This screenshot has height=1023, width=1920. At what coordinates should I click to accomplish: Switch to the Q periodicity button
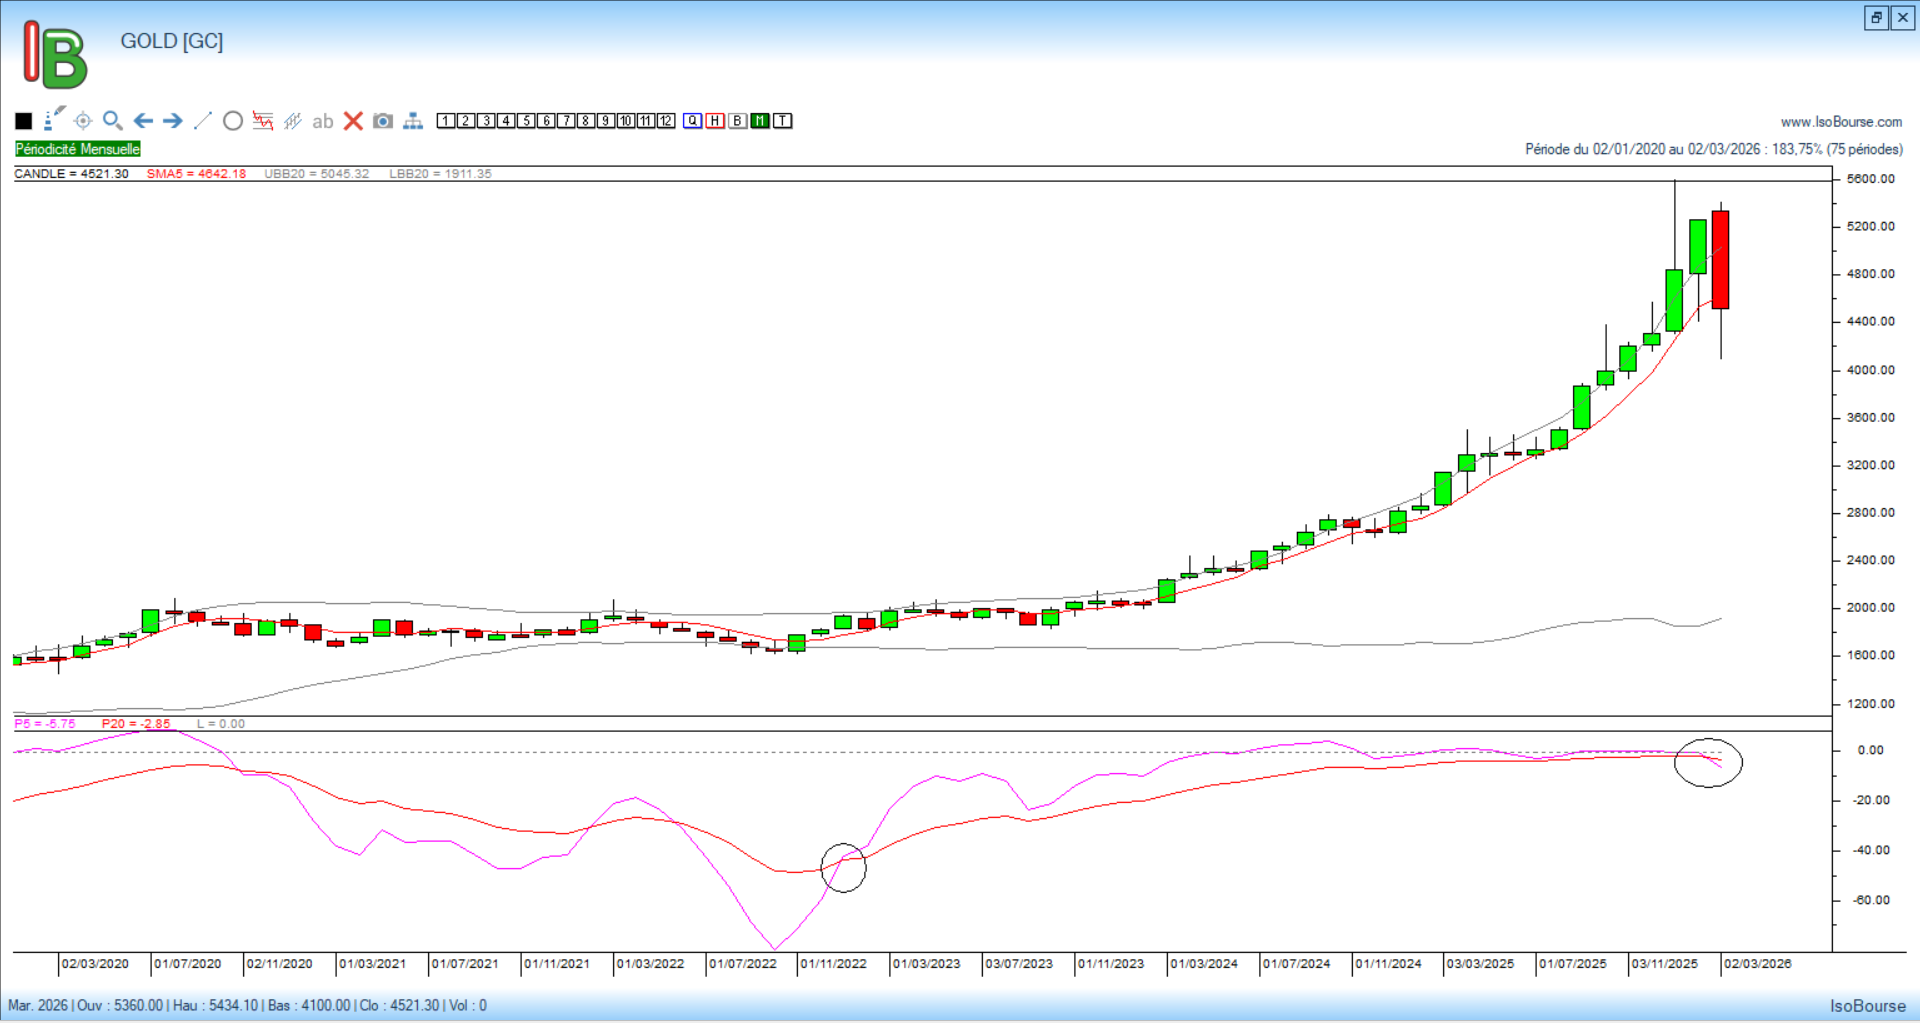[693, 121]
